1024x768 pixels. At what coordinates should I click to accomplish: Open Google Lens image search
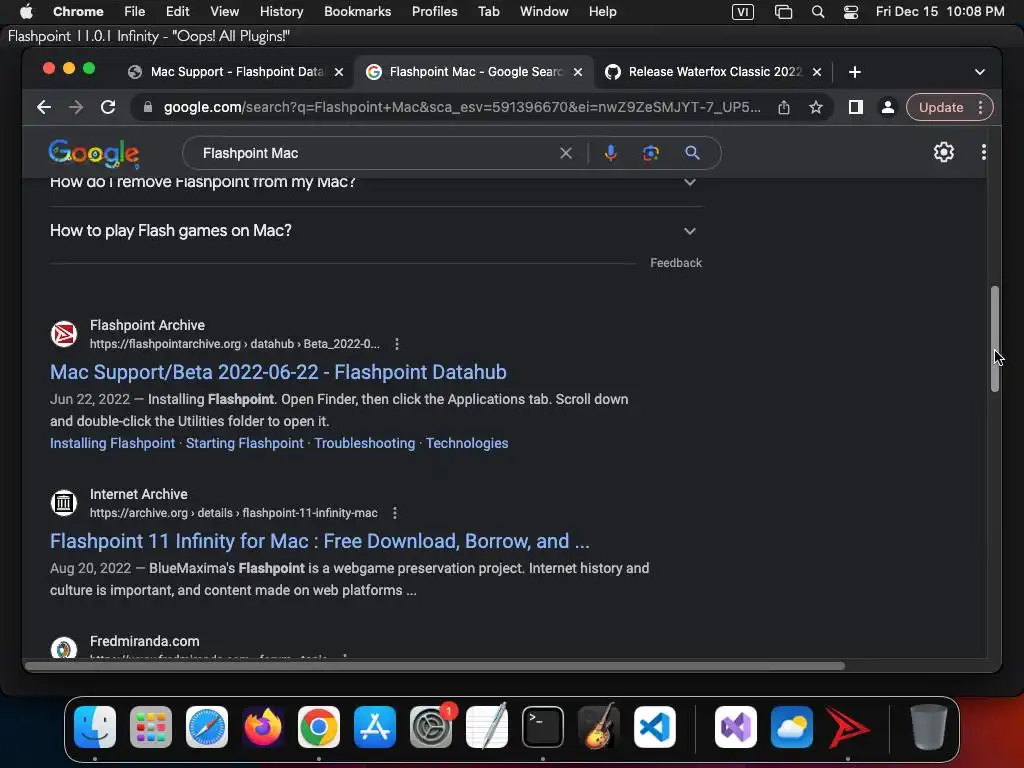click(x=650, y=153)
